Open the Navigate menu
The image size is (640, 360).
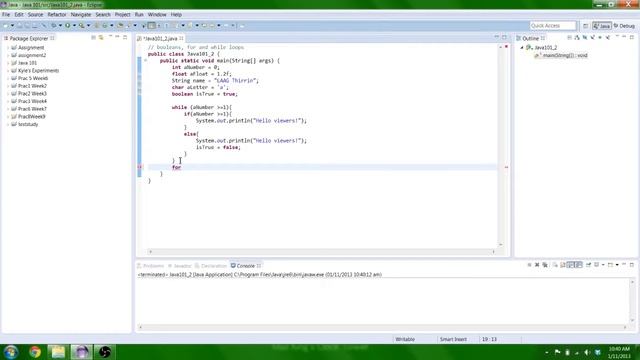[x=81, y=15]
